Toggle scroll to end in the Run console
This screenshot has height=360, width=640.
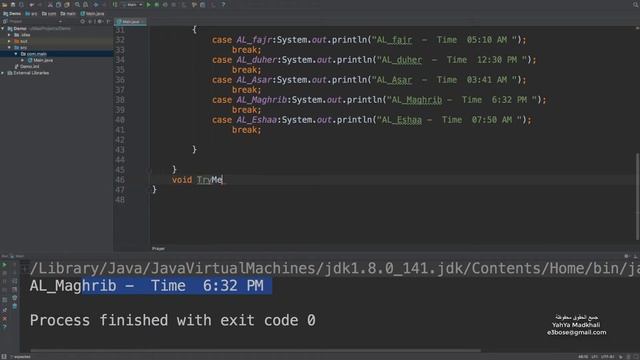coord(14,289)
